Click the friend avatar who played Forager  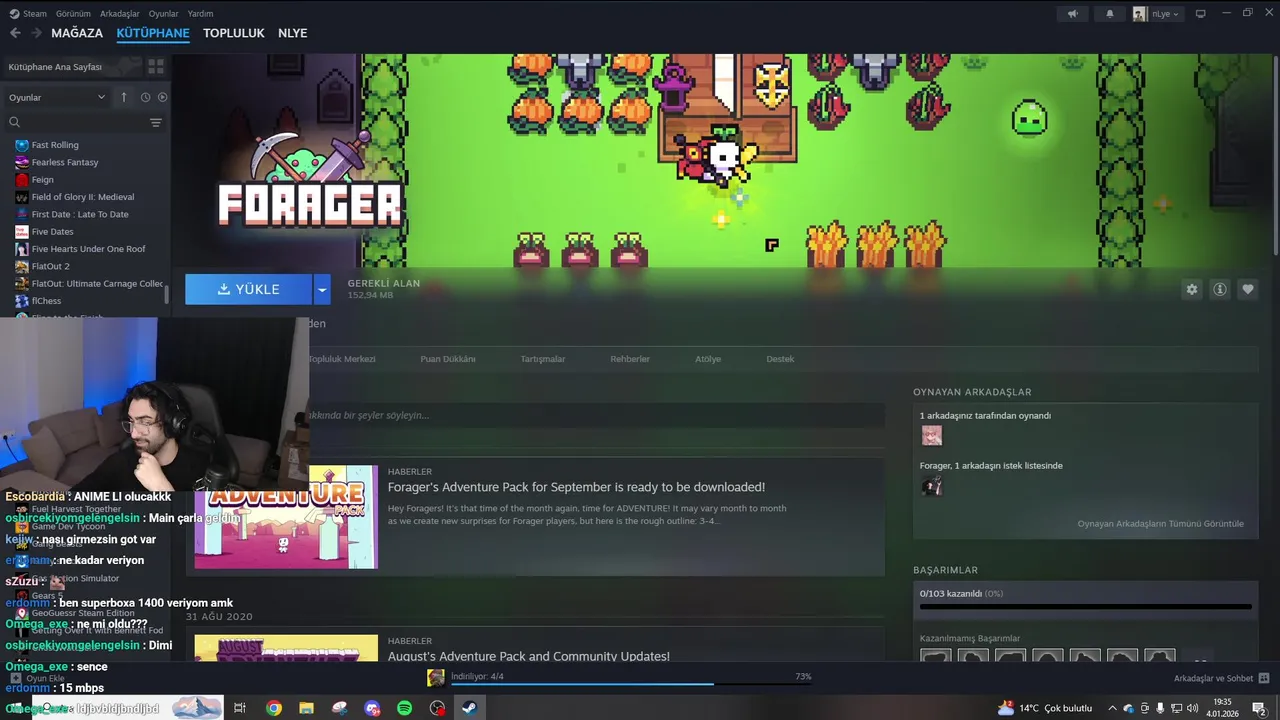point(931,436)
